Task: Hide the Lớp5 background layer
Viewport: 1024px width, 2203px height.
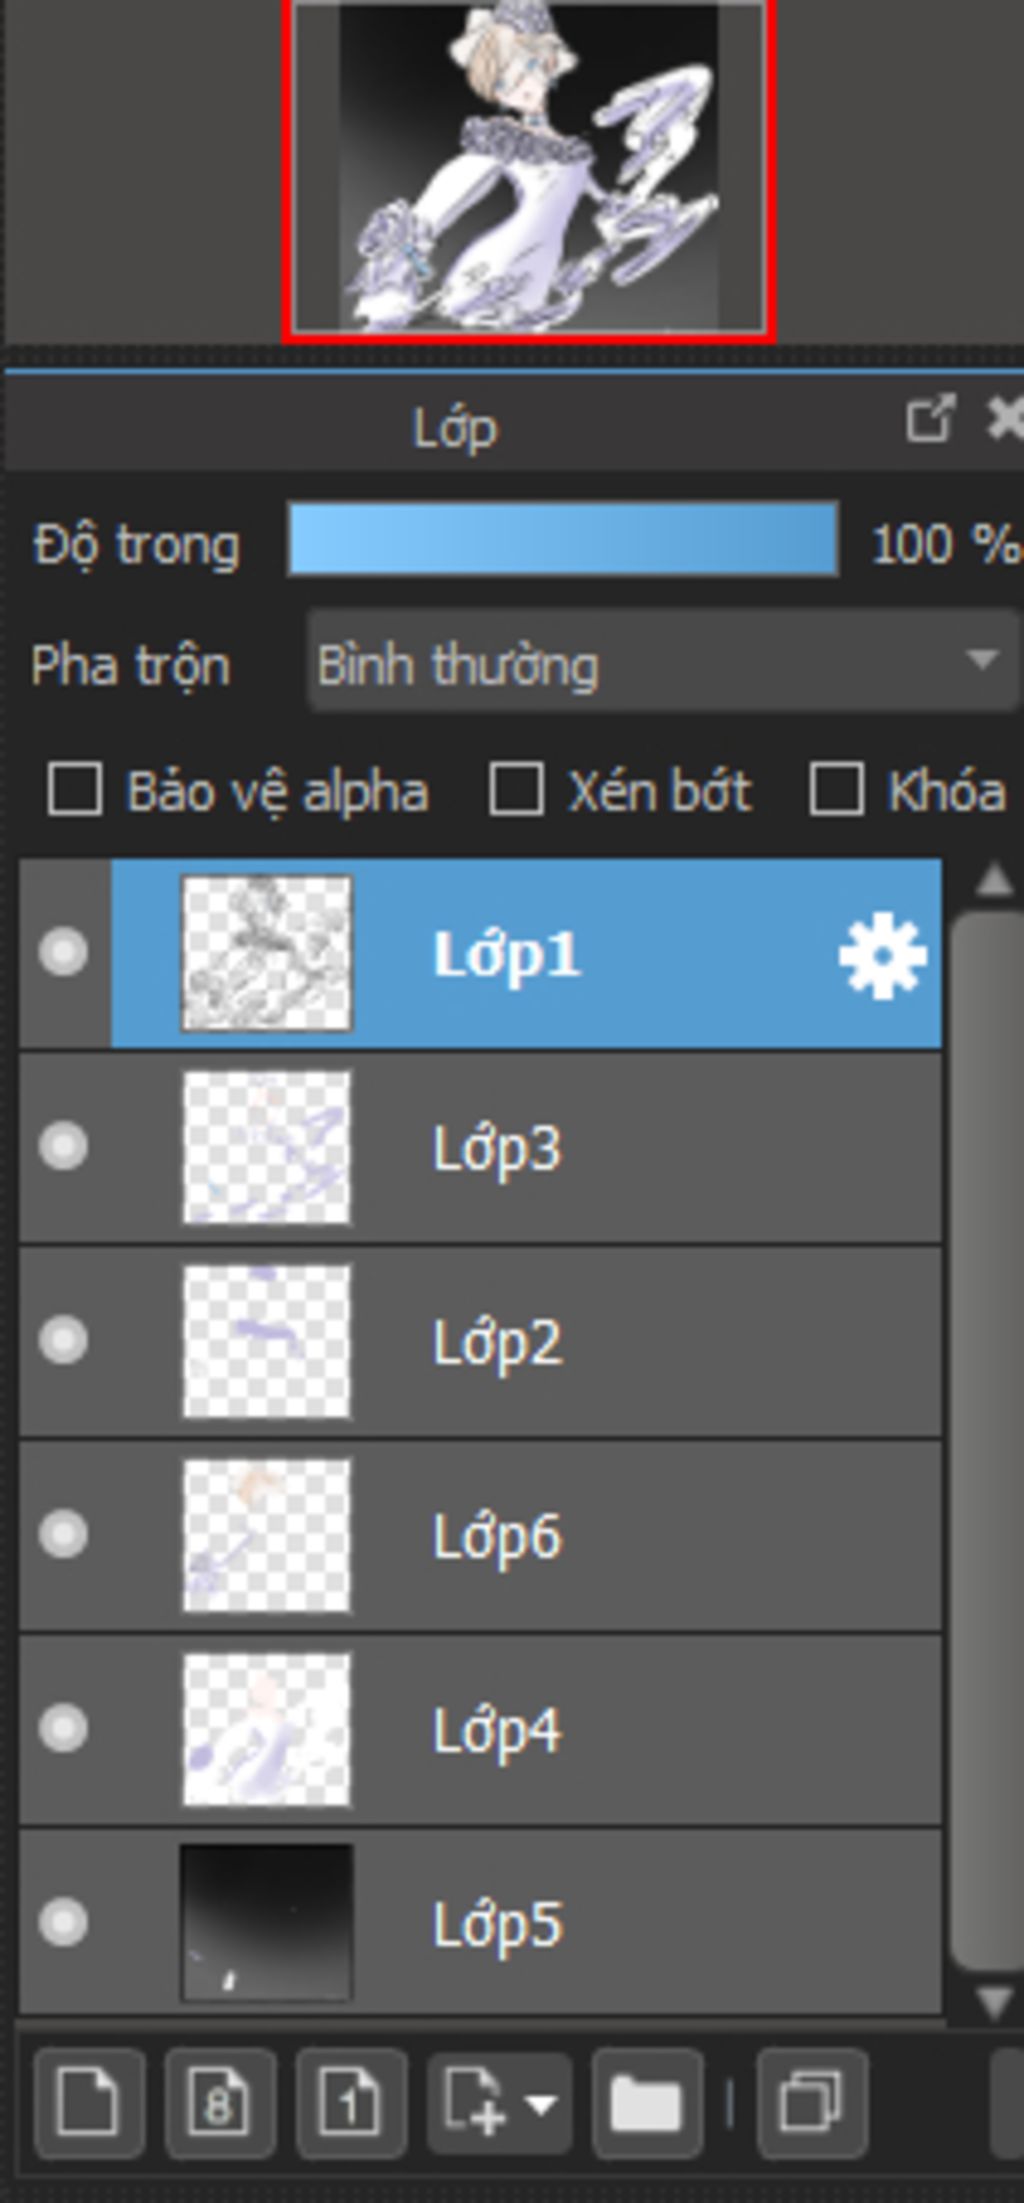Action: pos(63,1922)
